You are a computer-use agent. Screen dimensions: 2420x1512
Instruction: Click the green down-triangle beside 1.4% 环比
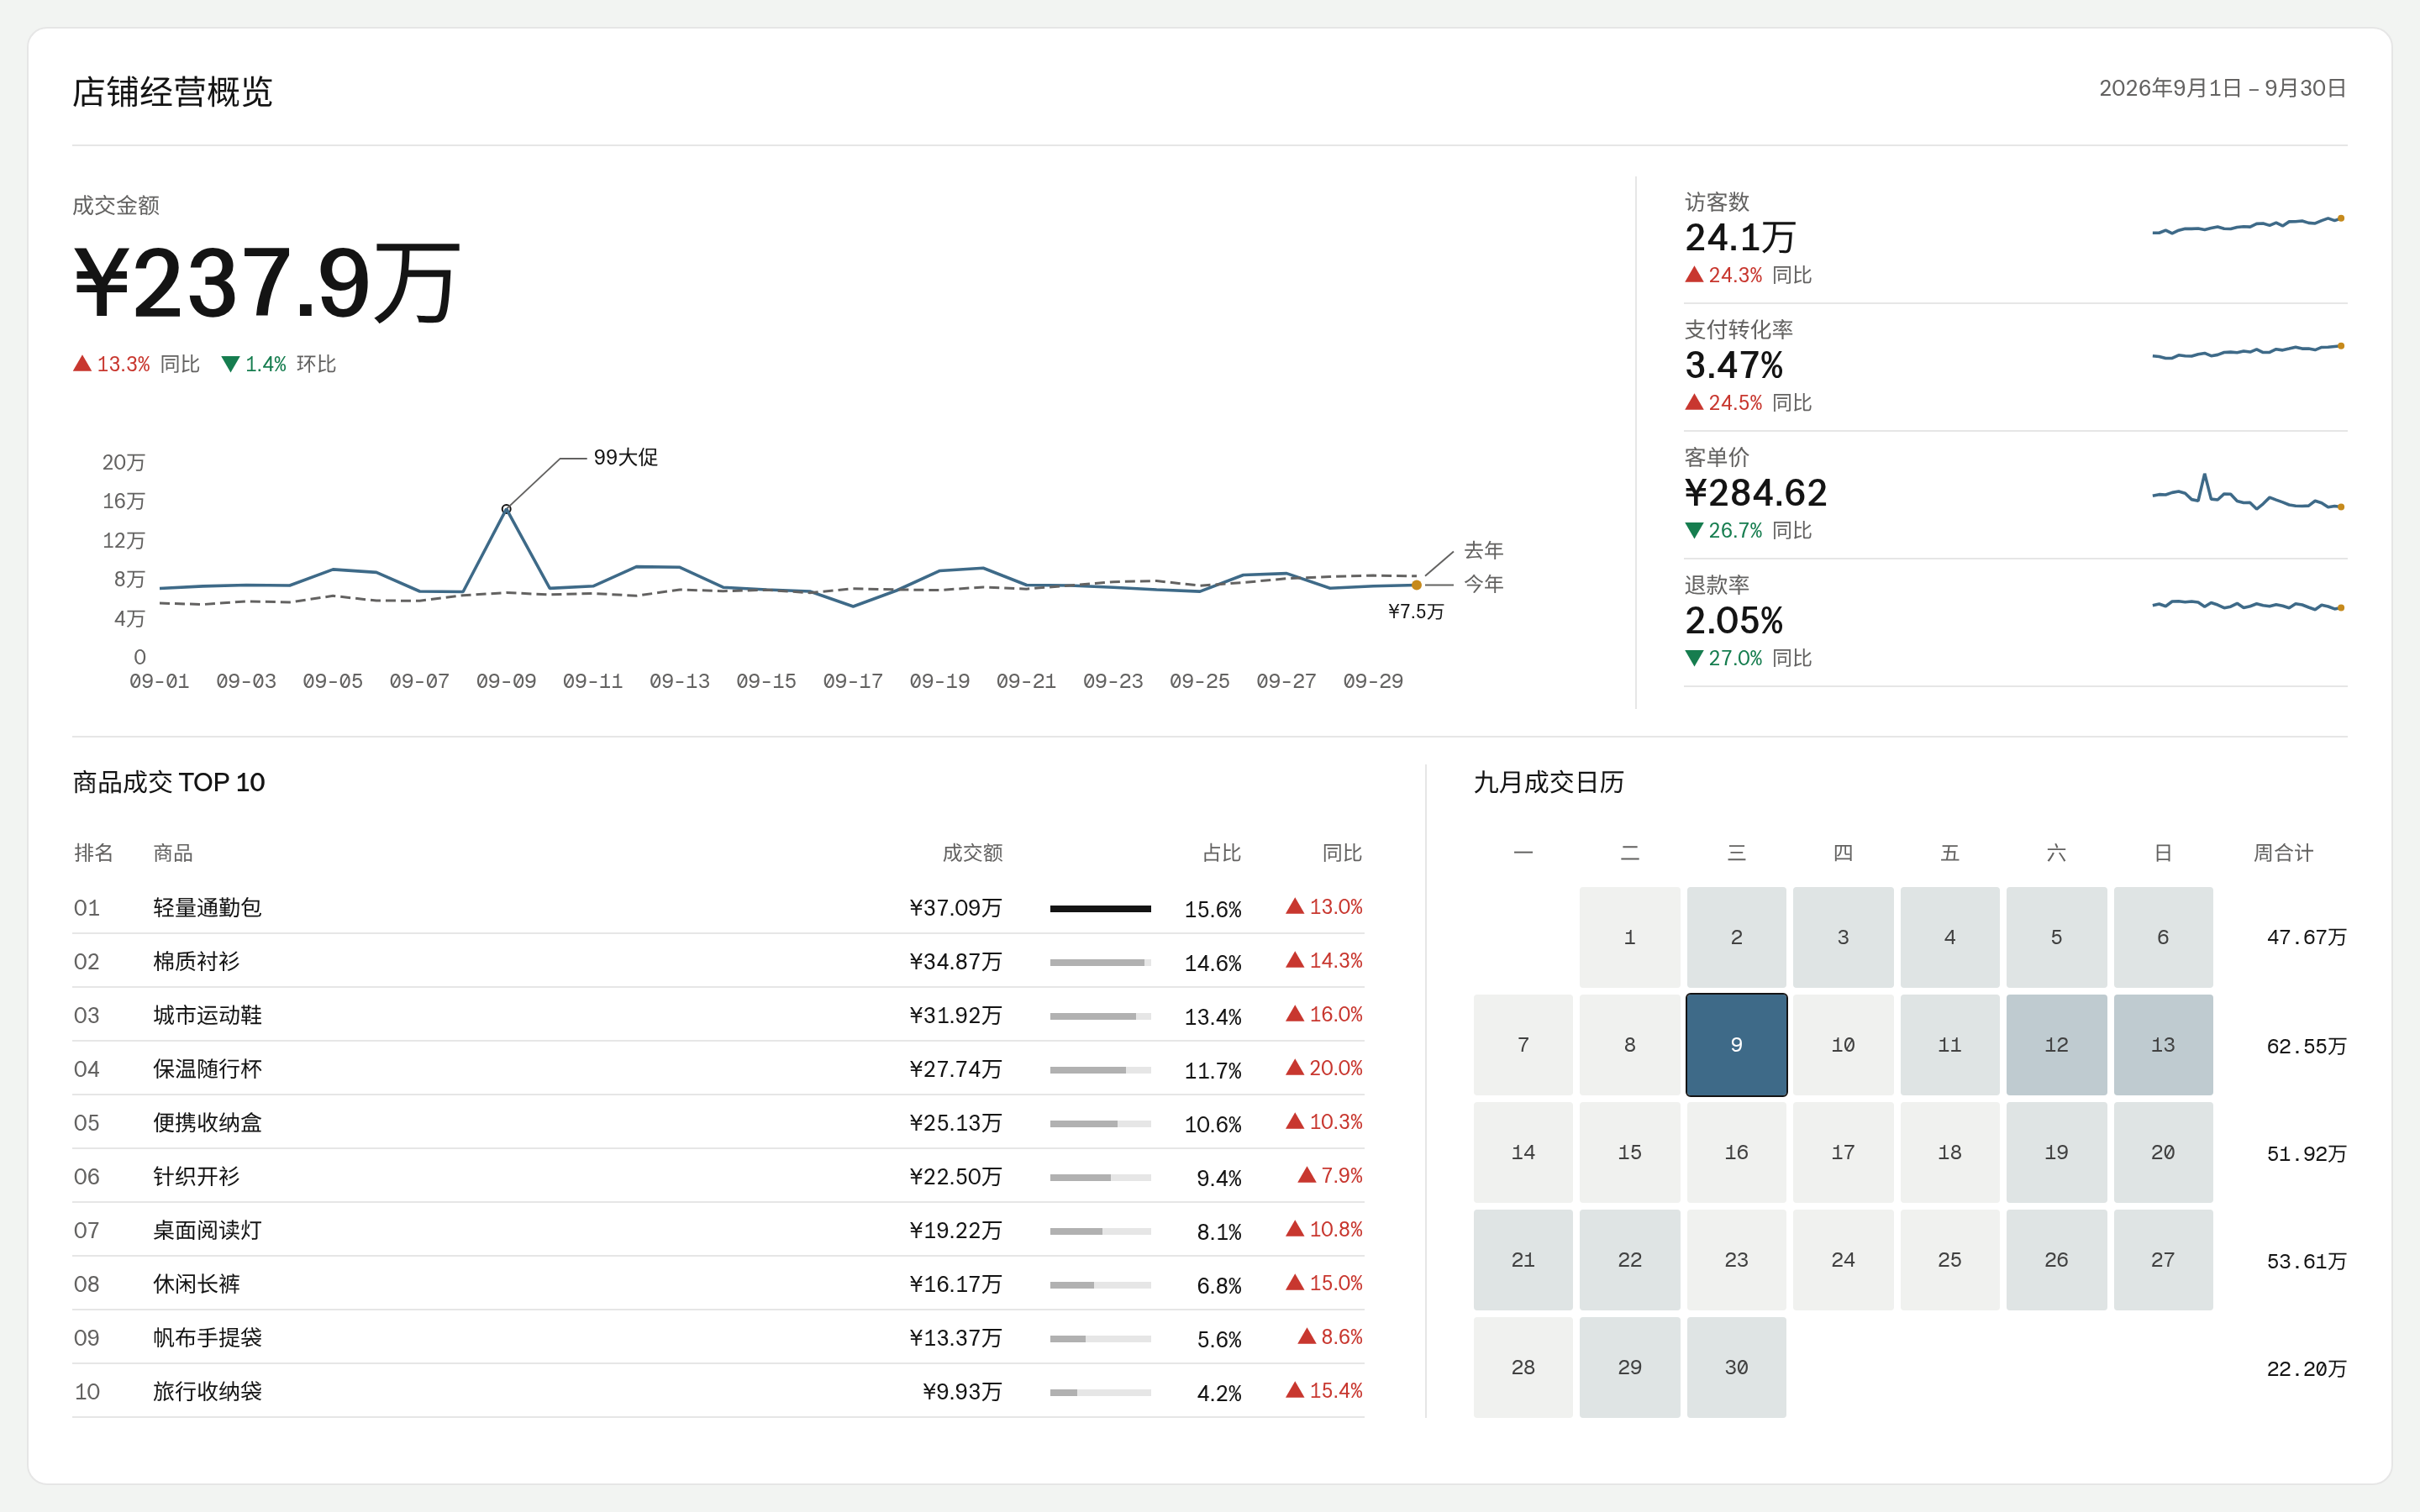(x=230, y=364)
